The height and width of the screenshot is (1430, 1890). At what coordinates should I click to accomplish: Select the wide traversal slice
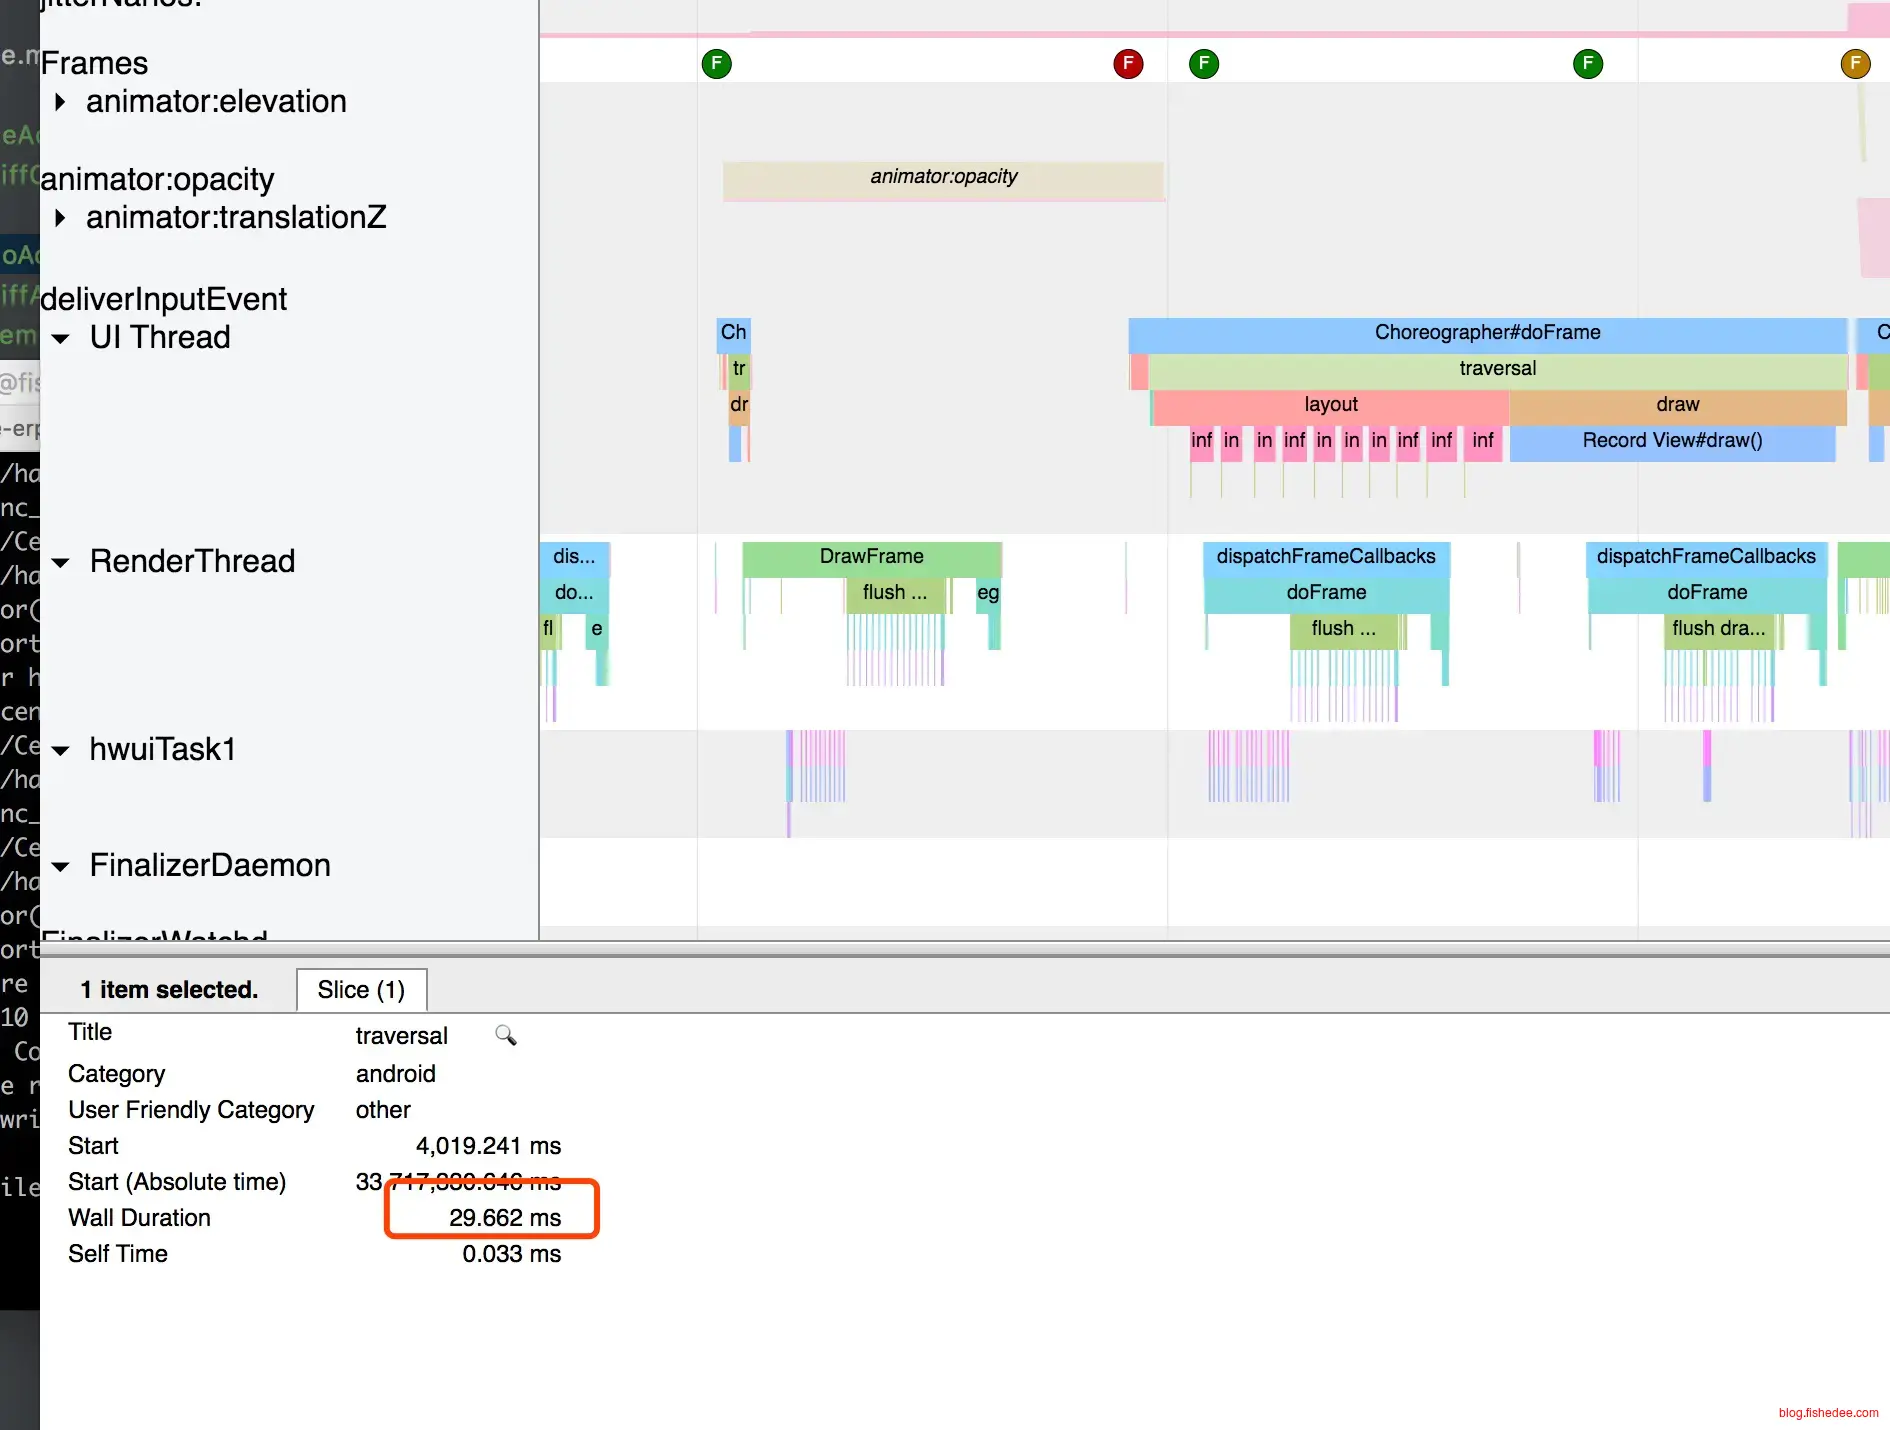[x=1497, y=369]
